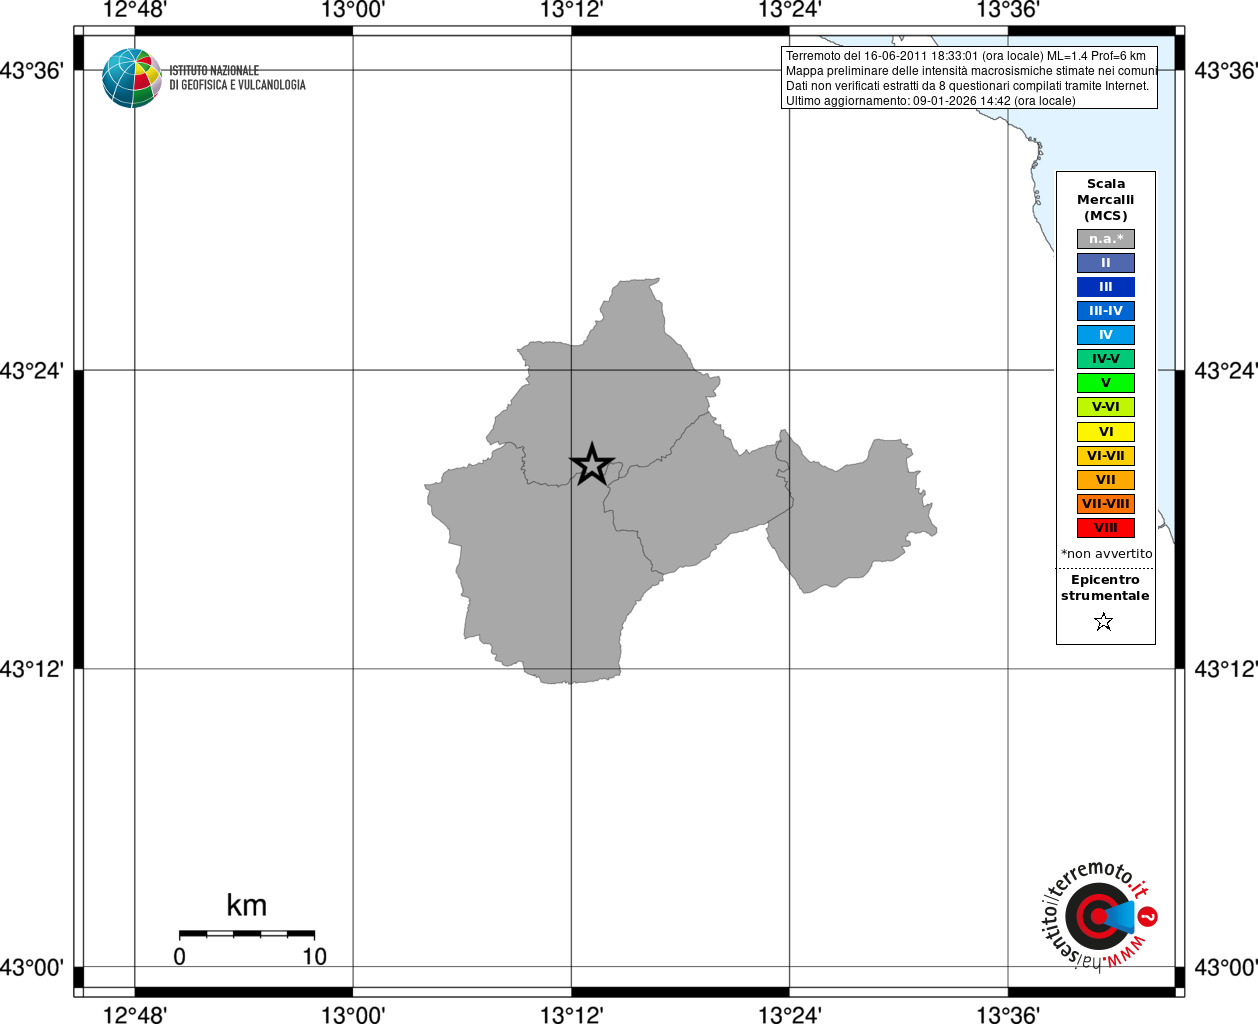
Task: Click the 'Ultimo aggiornamento' text line
Action: 930,101
